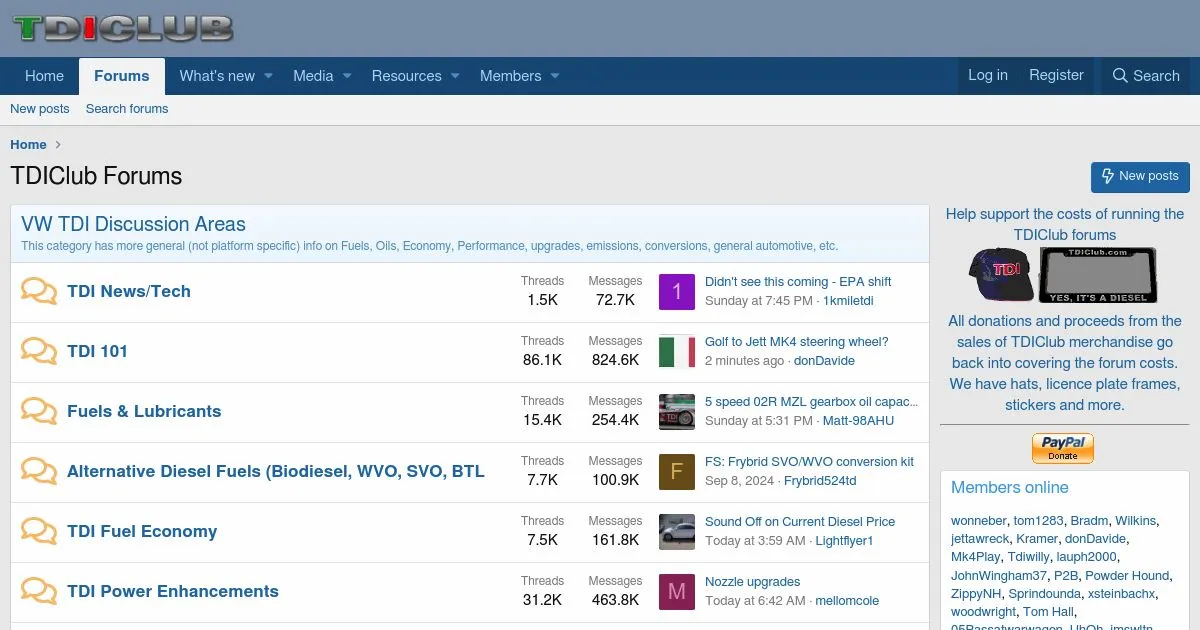Viewport: 1200px width, 630px height.
Task: Open the TDI 101 forum
Action: (x=97, y=351)
